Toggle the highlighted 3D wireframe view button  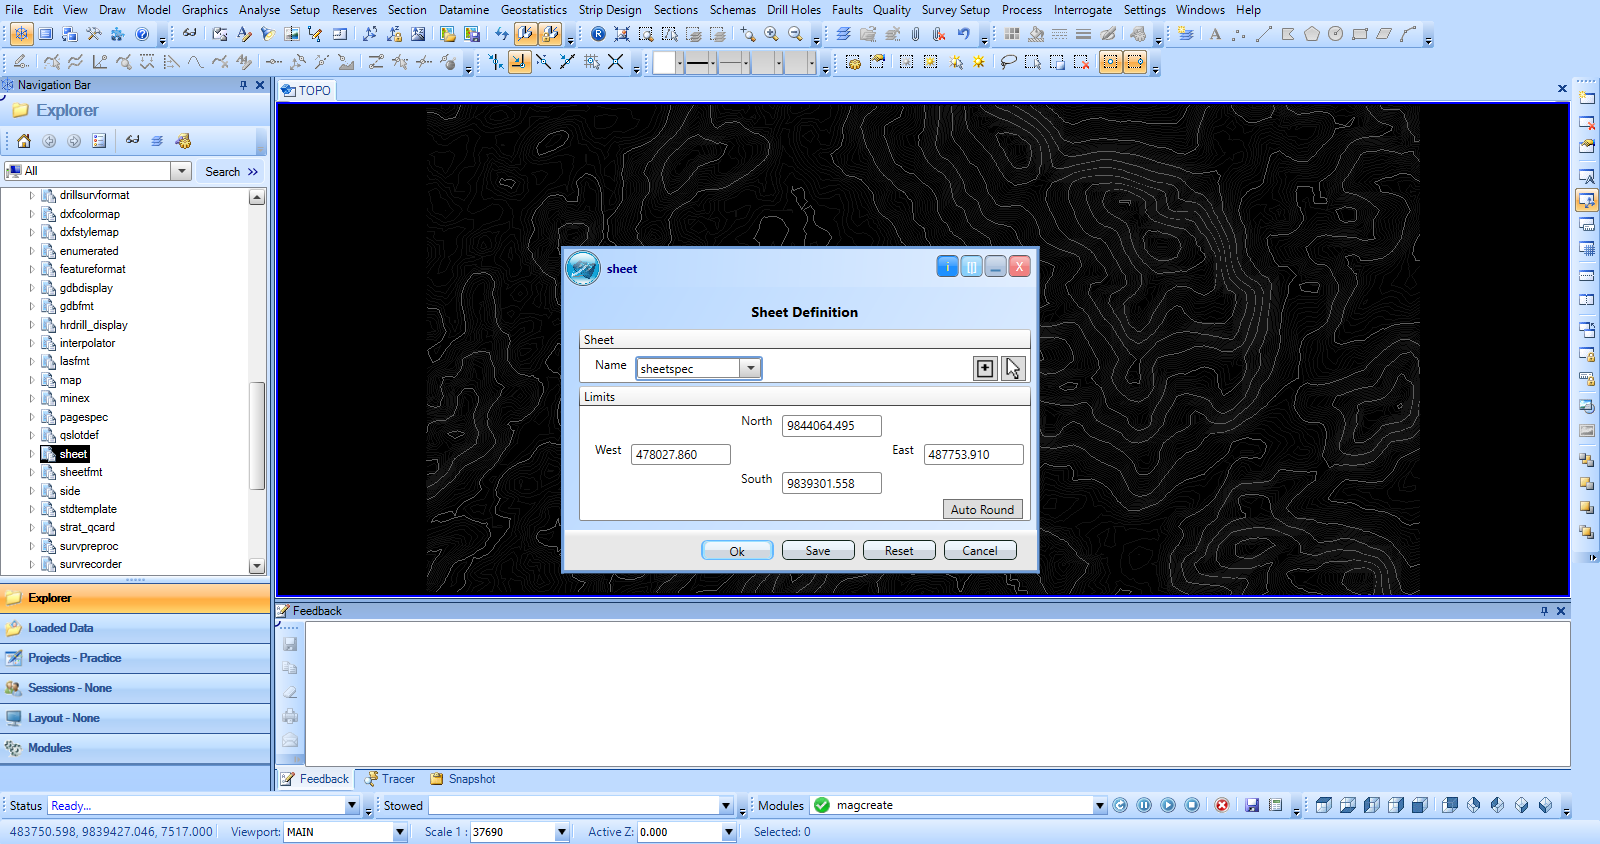(21, 34)
